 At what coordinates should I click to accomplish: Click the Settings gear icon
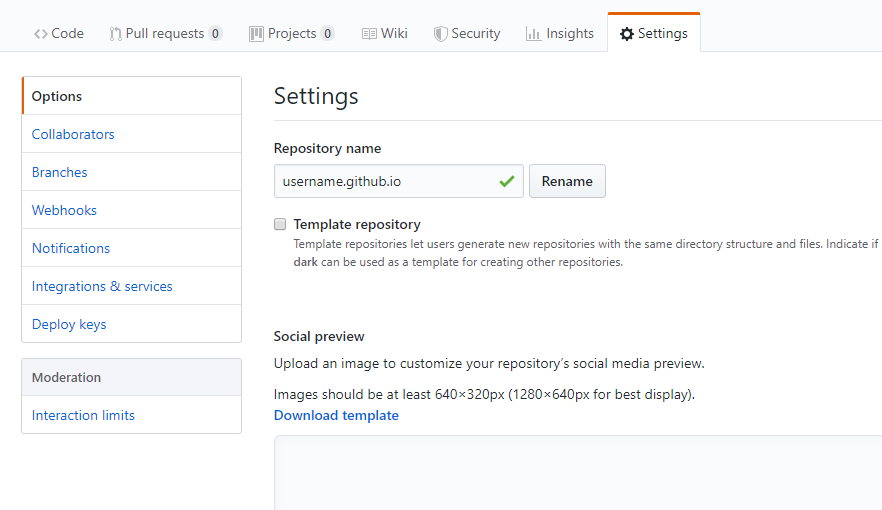[x=627, y=34]
